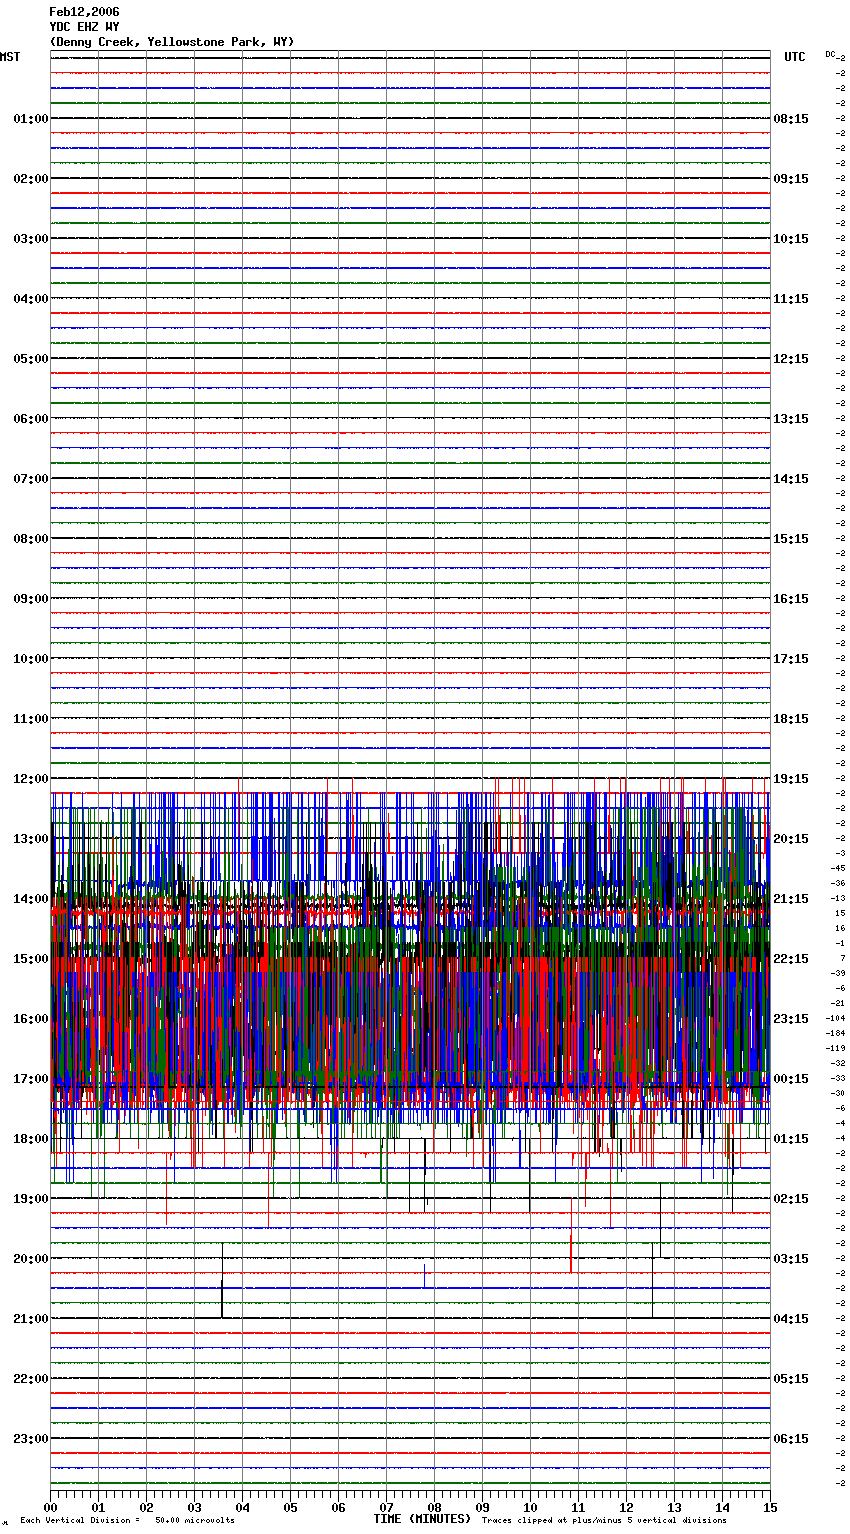Select the '10:00' MST time label

coord(30,659)
